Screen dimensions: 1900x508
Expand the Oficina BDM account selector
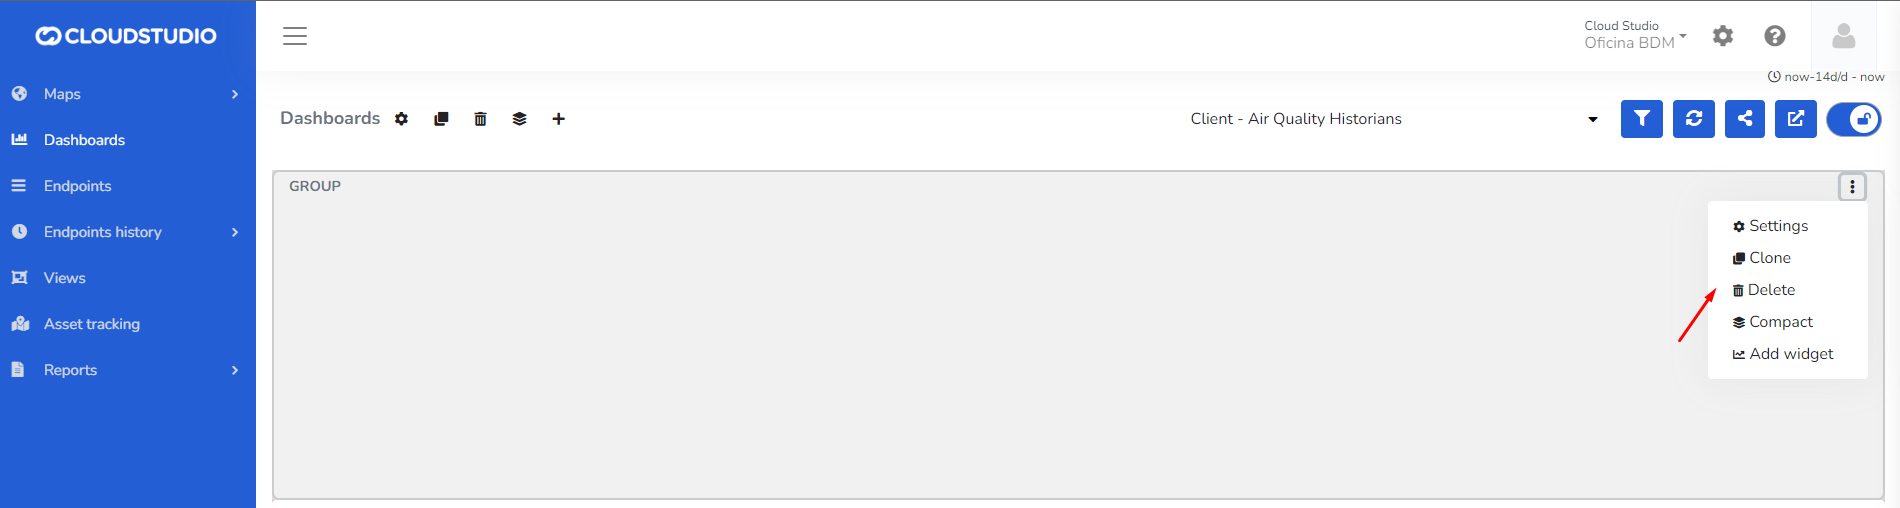pos(1635,35)
